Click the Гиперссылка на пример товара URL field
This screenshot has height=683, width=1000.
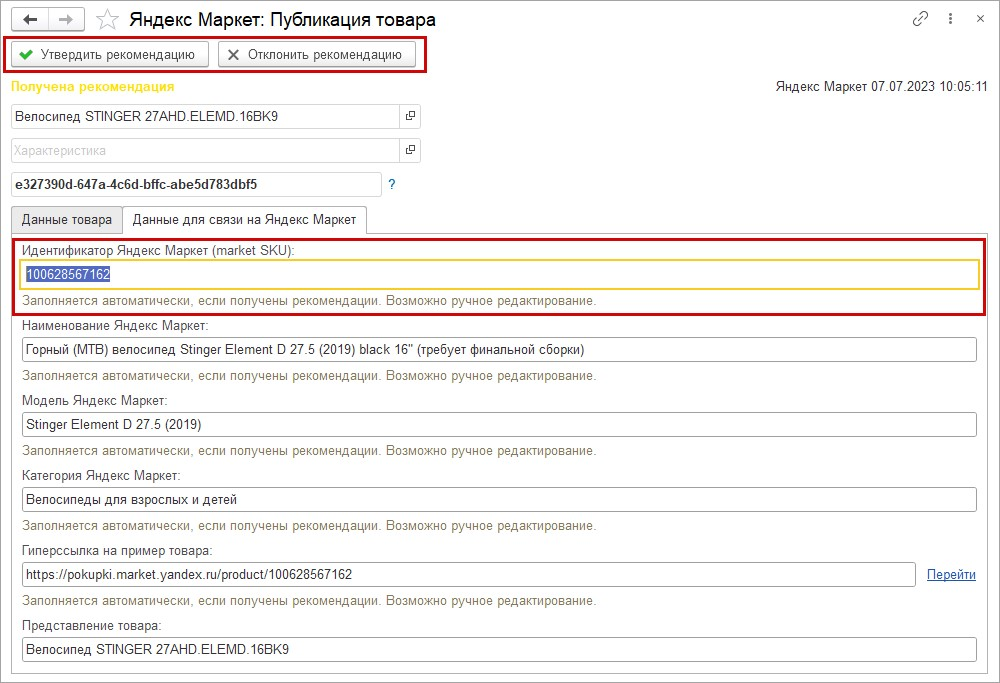[x=469, y=575]
